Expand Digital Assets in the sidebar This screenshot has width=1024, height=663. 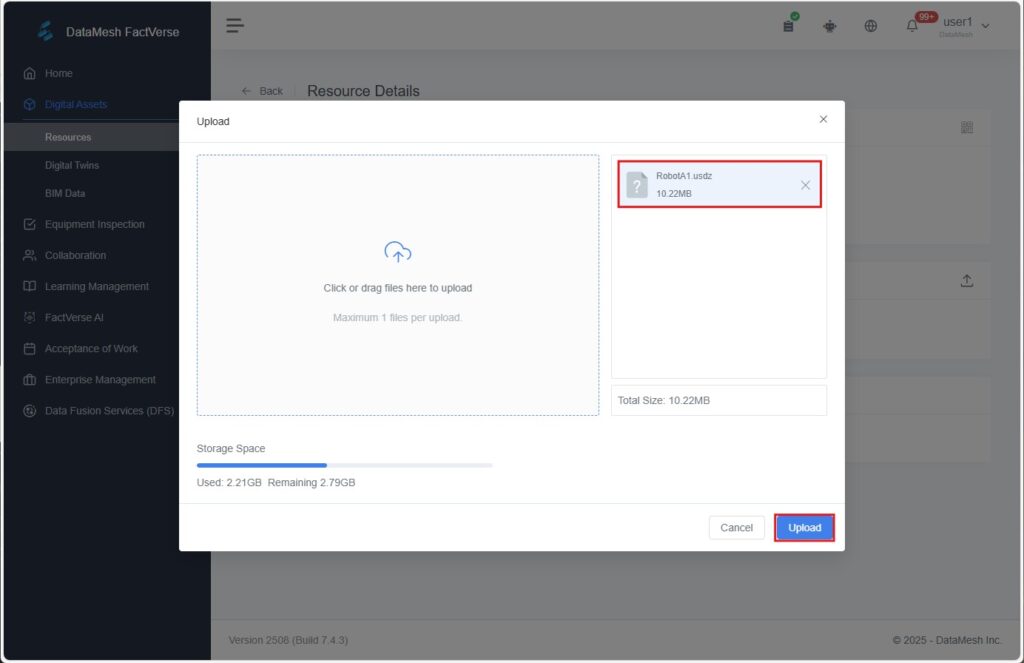tap(76, 104)
